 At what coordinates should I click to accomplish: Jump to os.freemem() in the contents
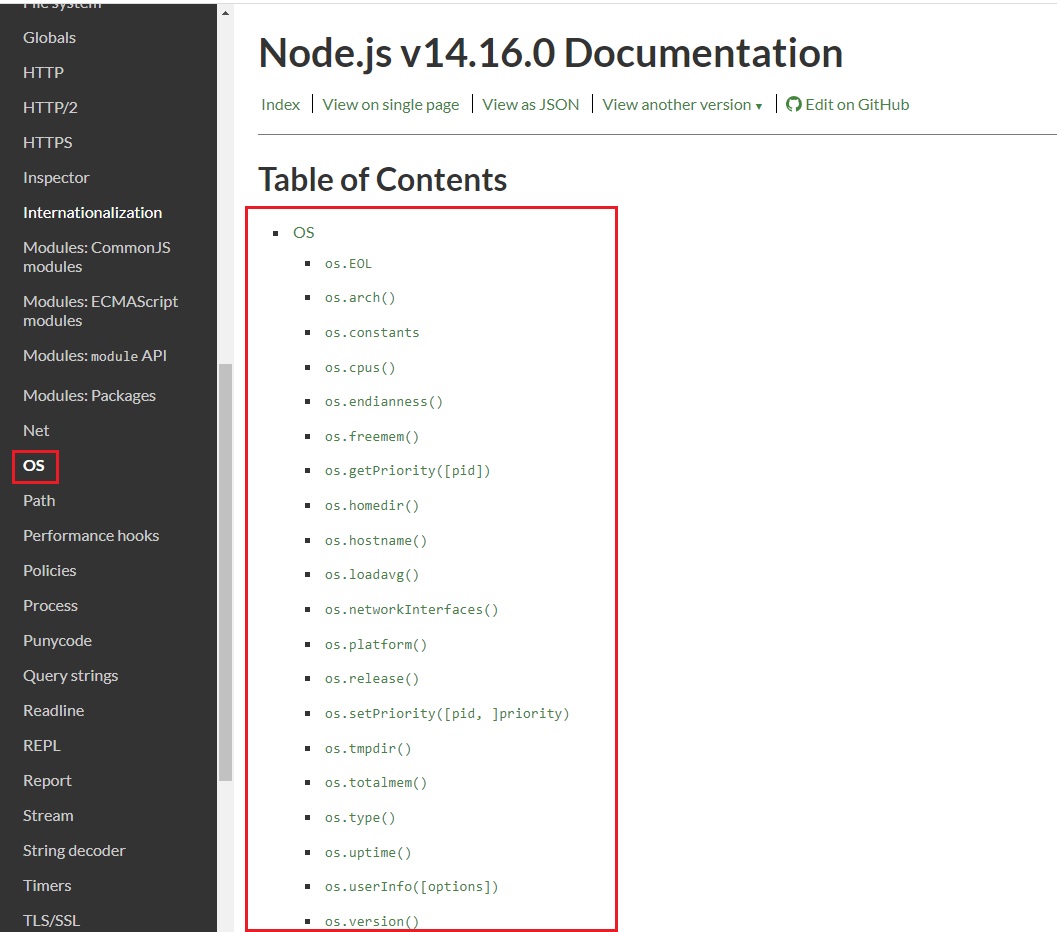(372, 437)
